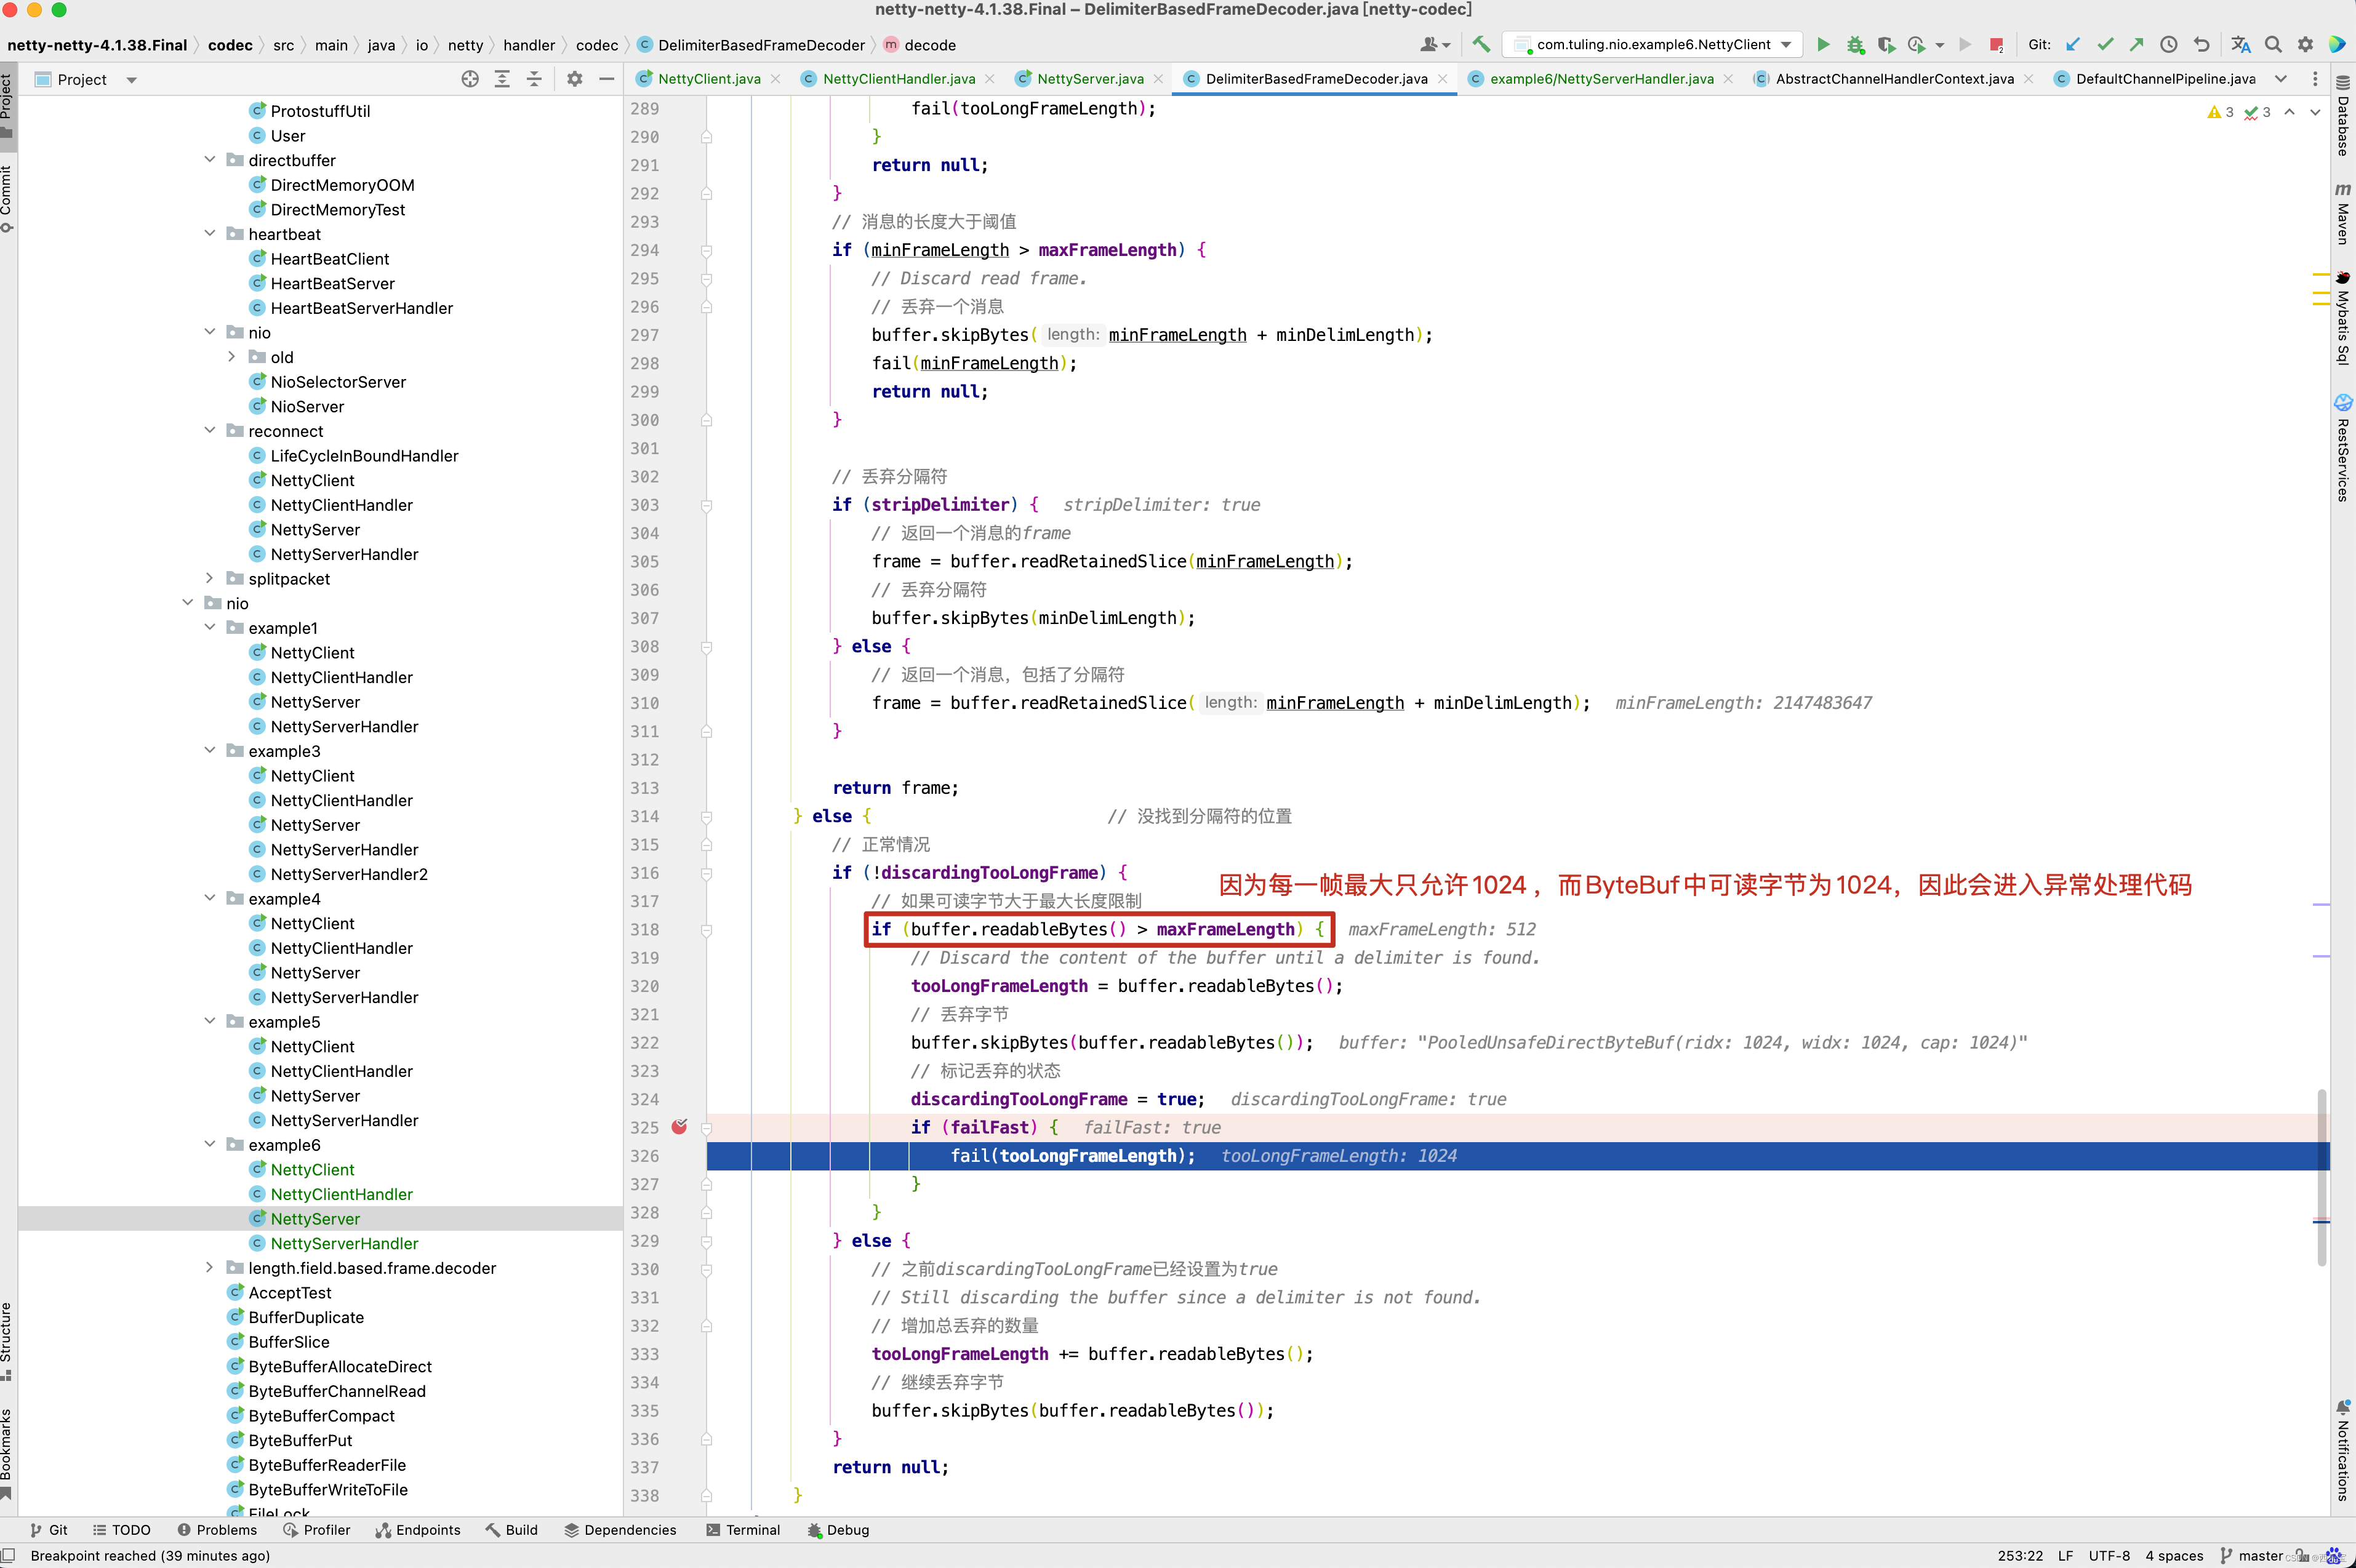Expand all in Project panel

point(502,79)
